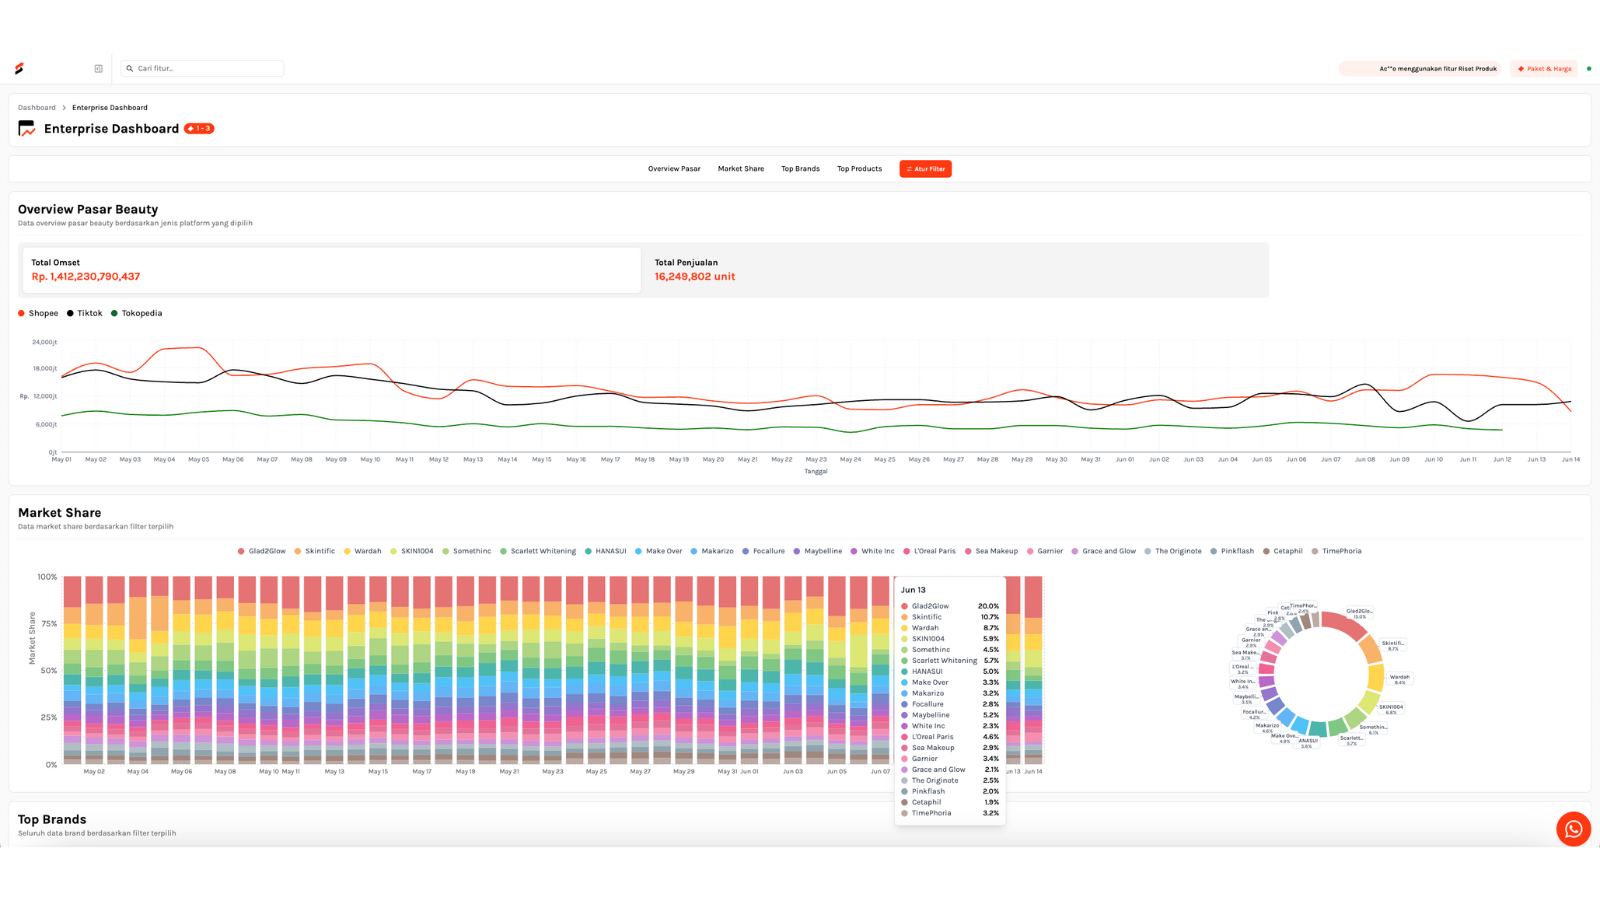Screen dimensions: 1600x901
Task: Click the Overview Pasar Beauty heading
Action: 88,209
